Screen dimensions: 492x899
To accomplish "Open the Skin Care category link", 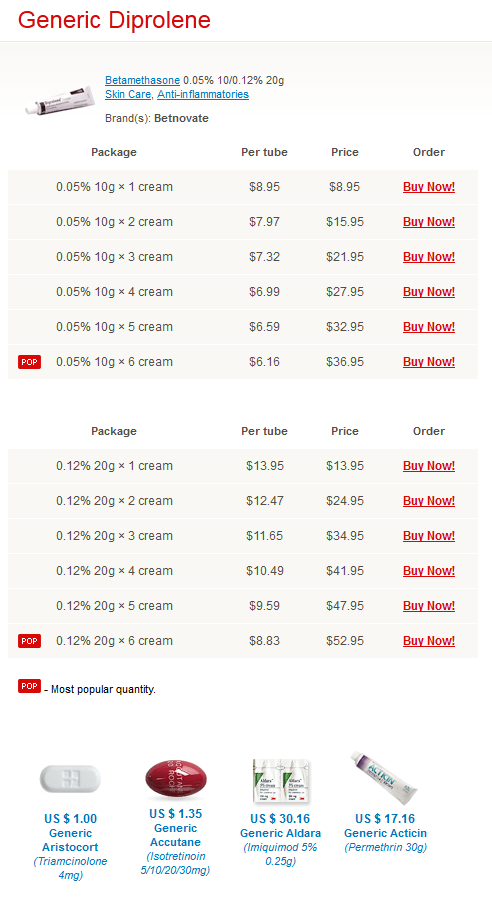I will point(128,95).
